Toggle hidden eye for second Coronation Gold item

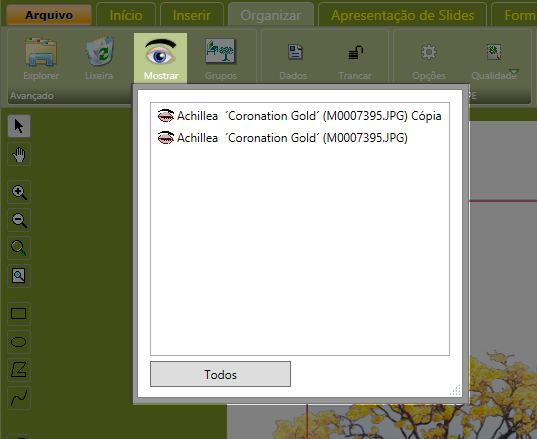(x=165, y=138)
